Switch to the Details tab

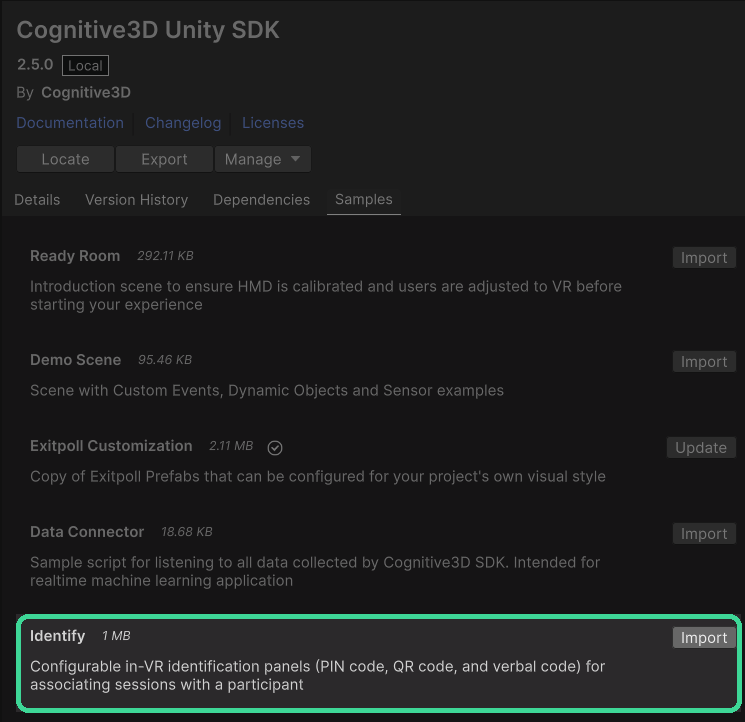tap(37, 200)
